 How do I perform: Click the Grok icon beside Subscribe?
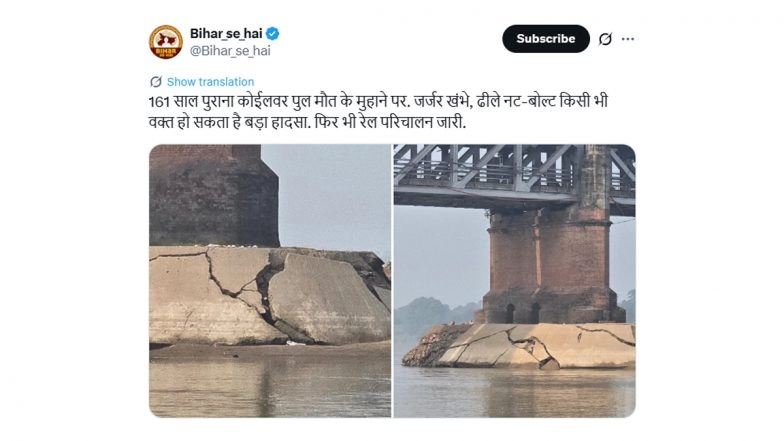[x=604, y=39]
